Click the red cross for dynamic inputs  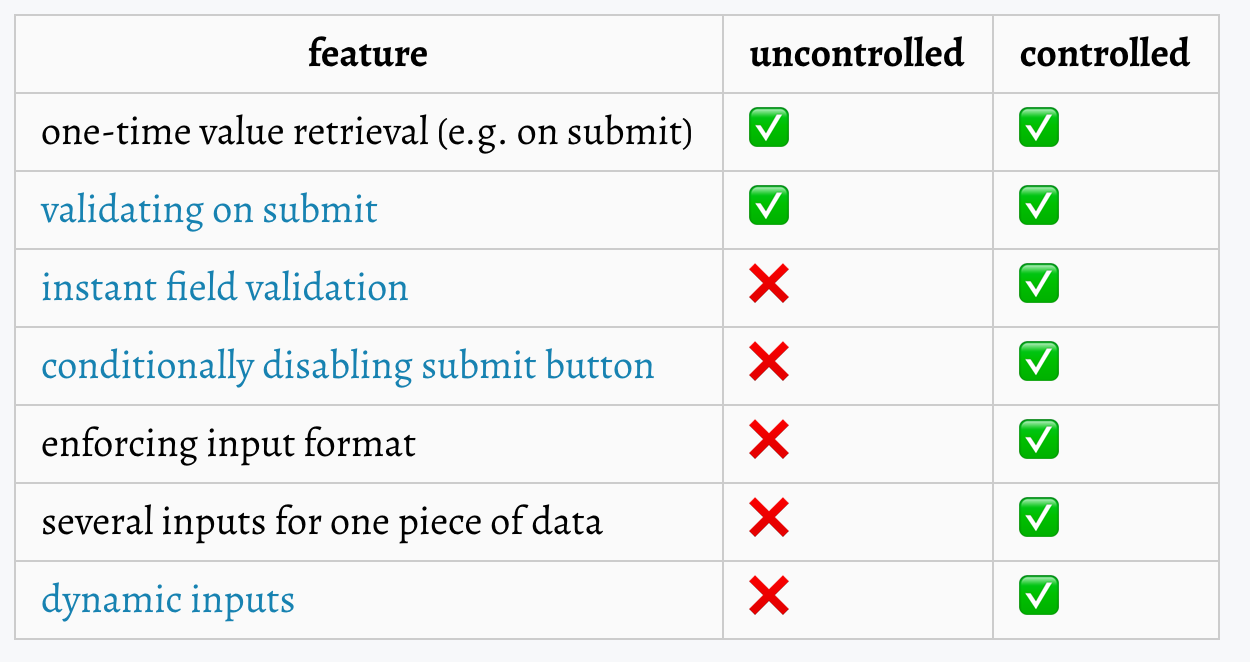click(x=768, y=597)
